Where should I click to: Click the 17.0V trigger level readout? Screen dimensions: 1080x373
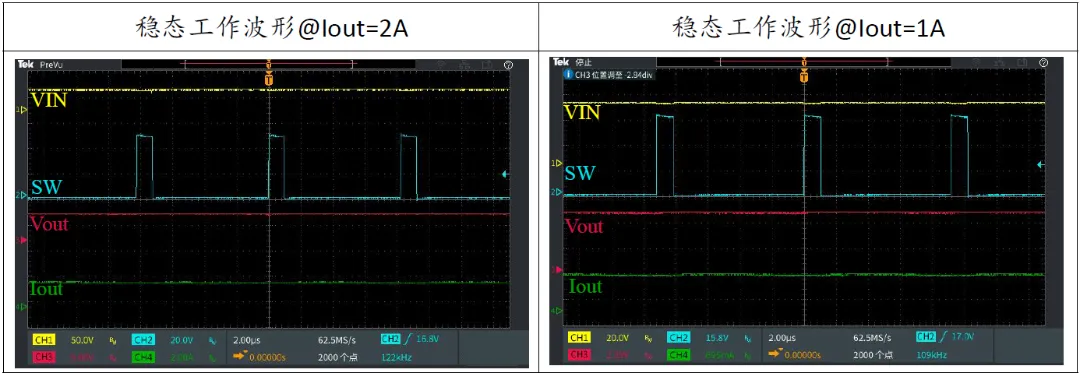pos(964,337)
